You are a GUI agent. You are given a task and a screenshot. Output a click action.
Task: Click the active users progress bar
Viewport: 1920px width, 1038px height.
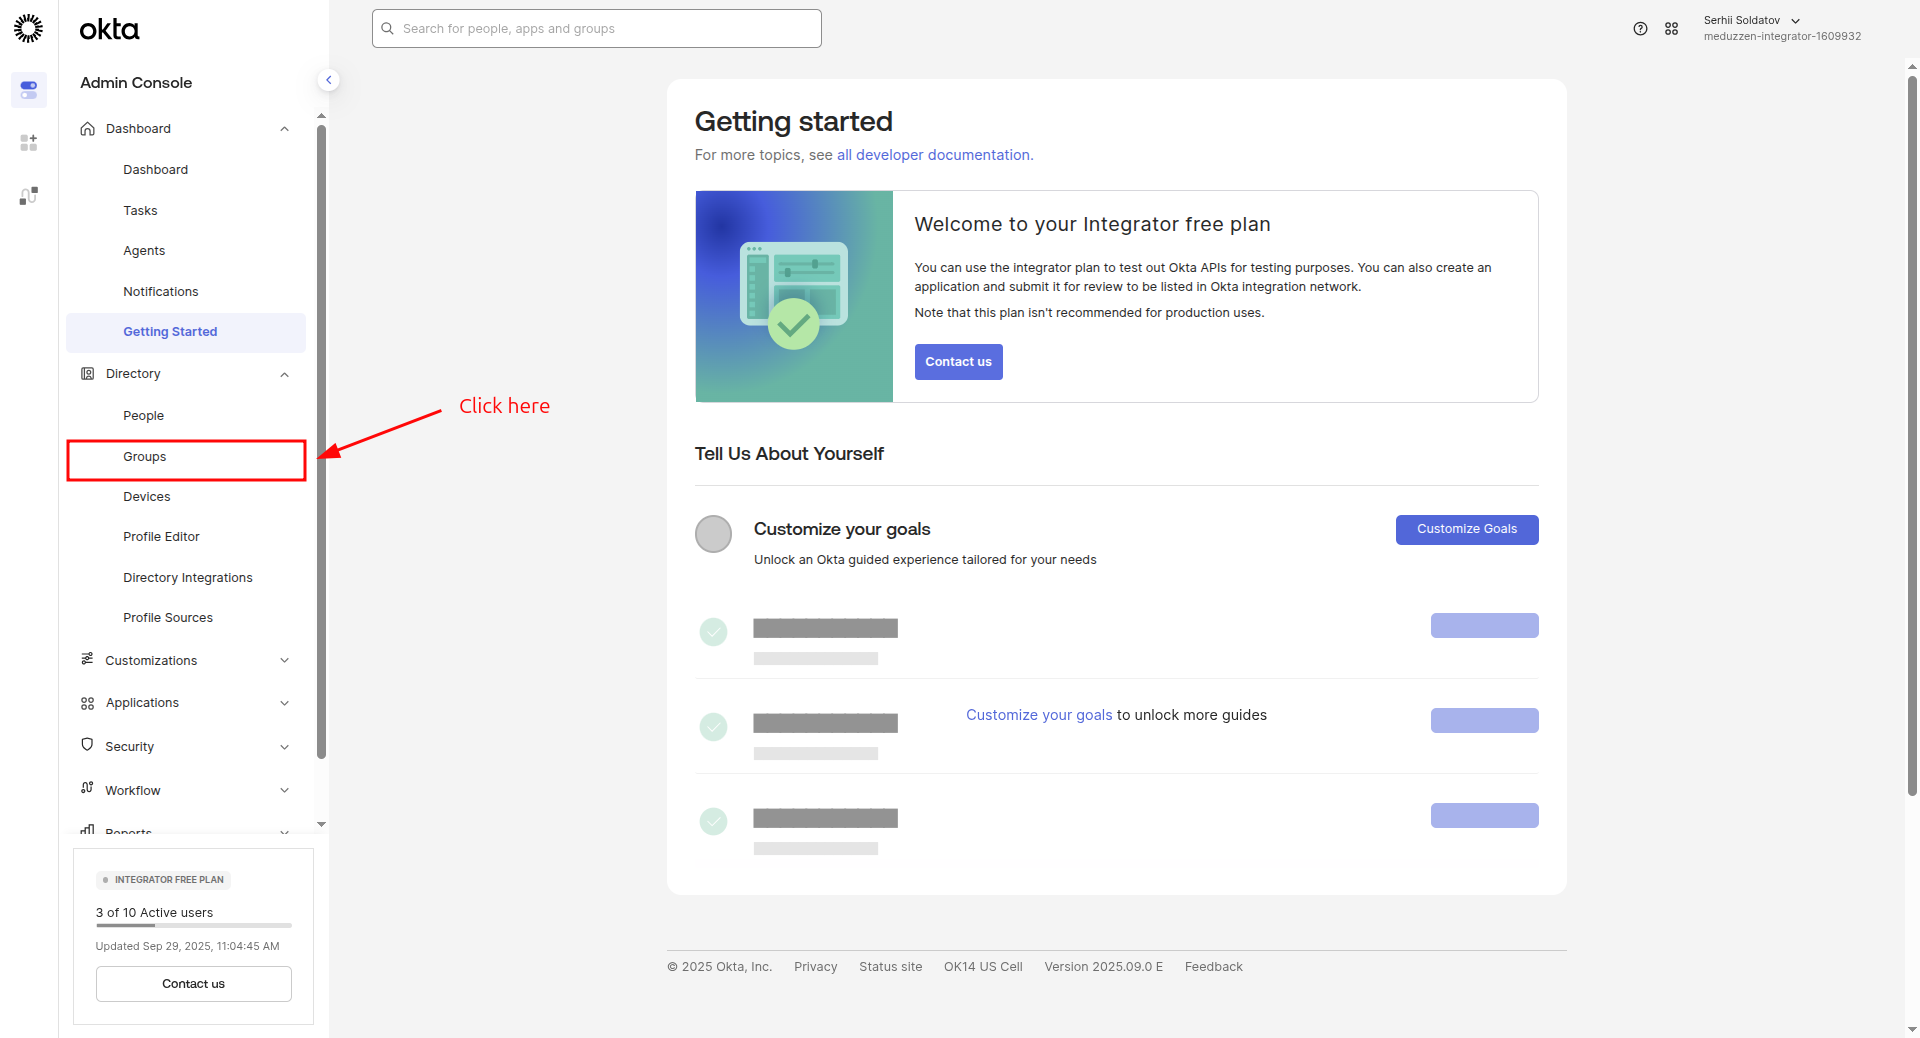[194, 926]
